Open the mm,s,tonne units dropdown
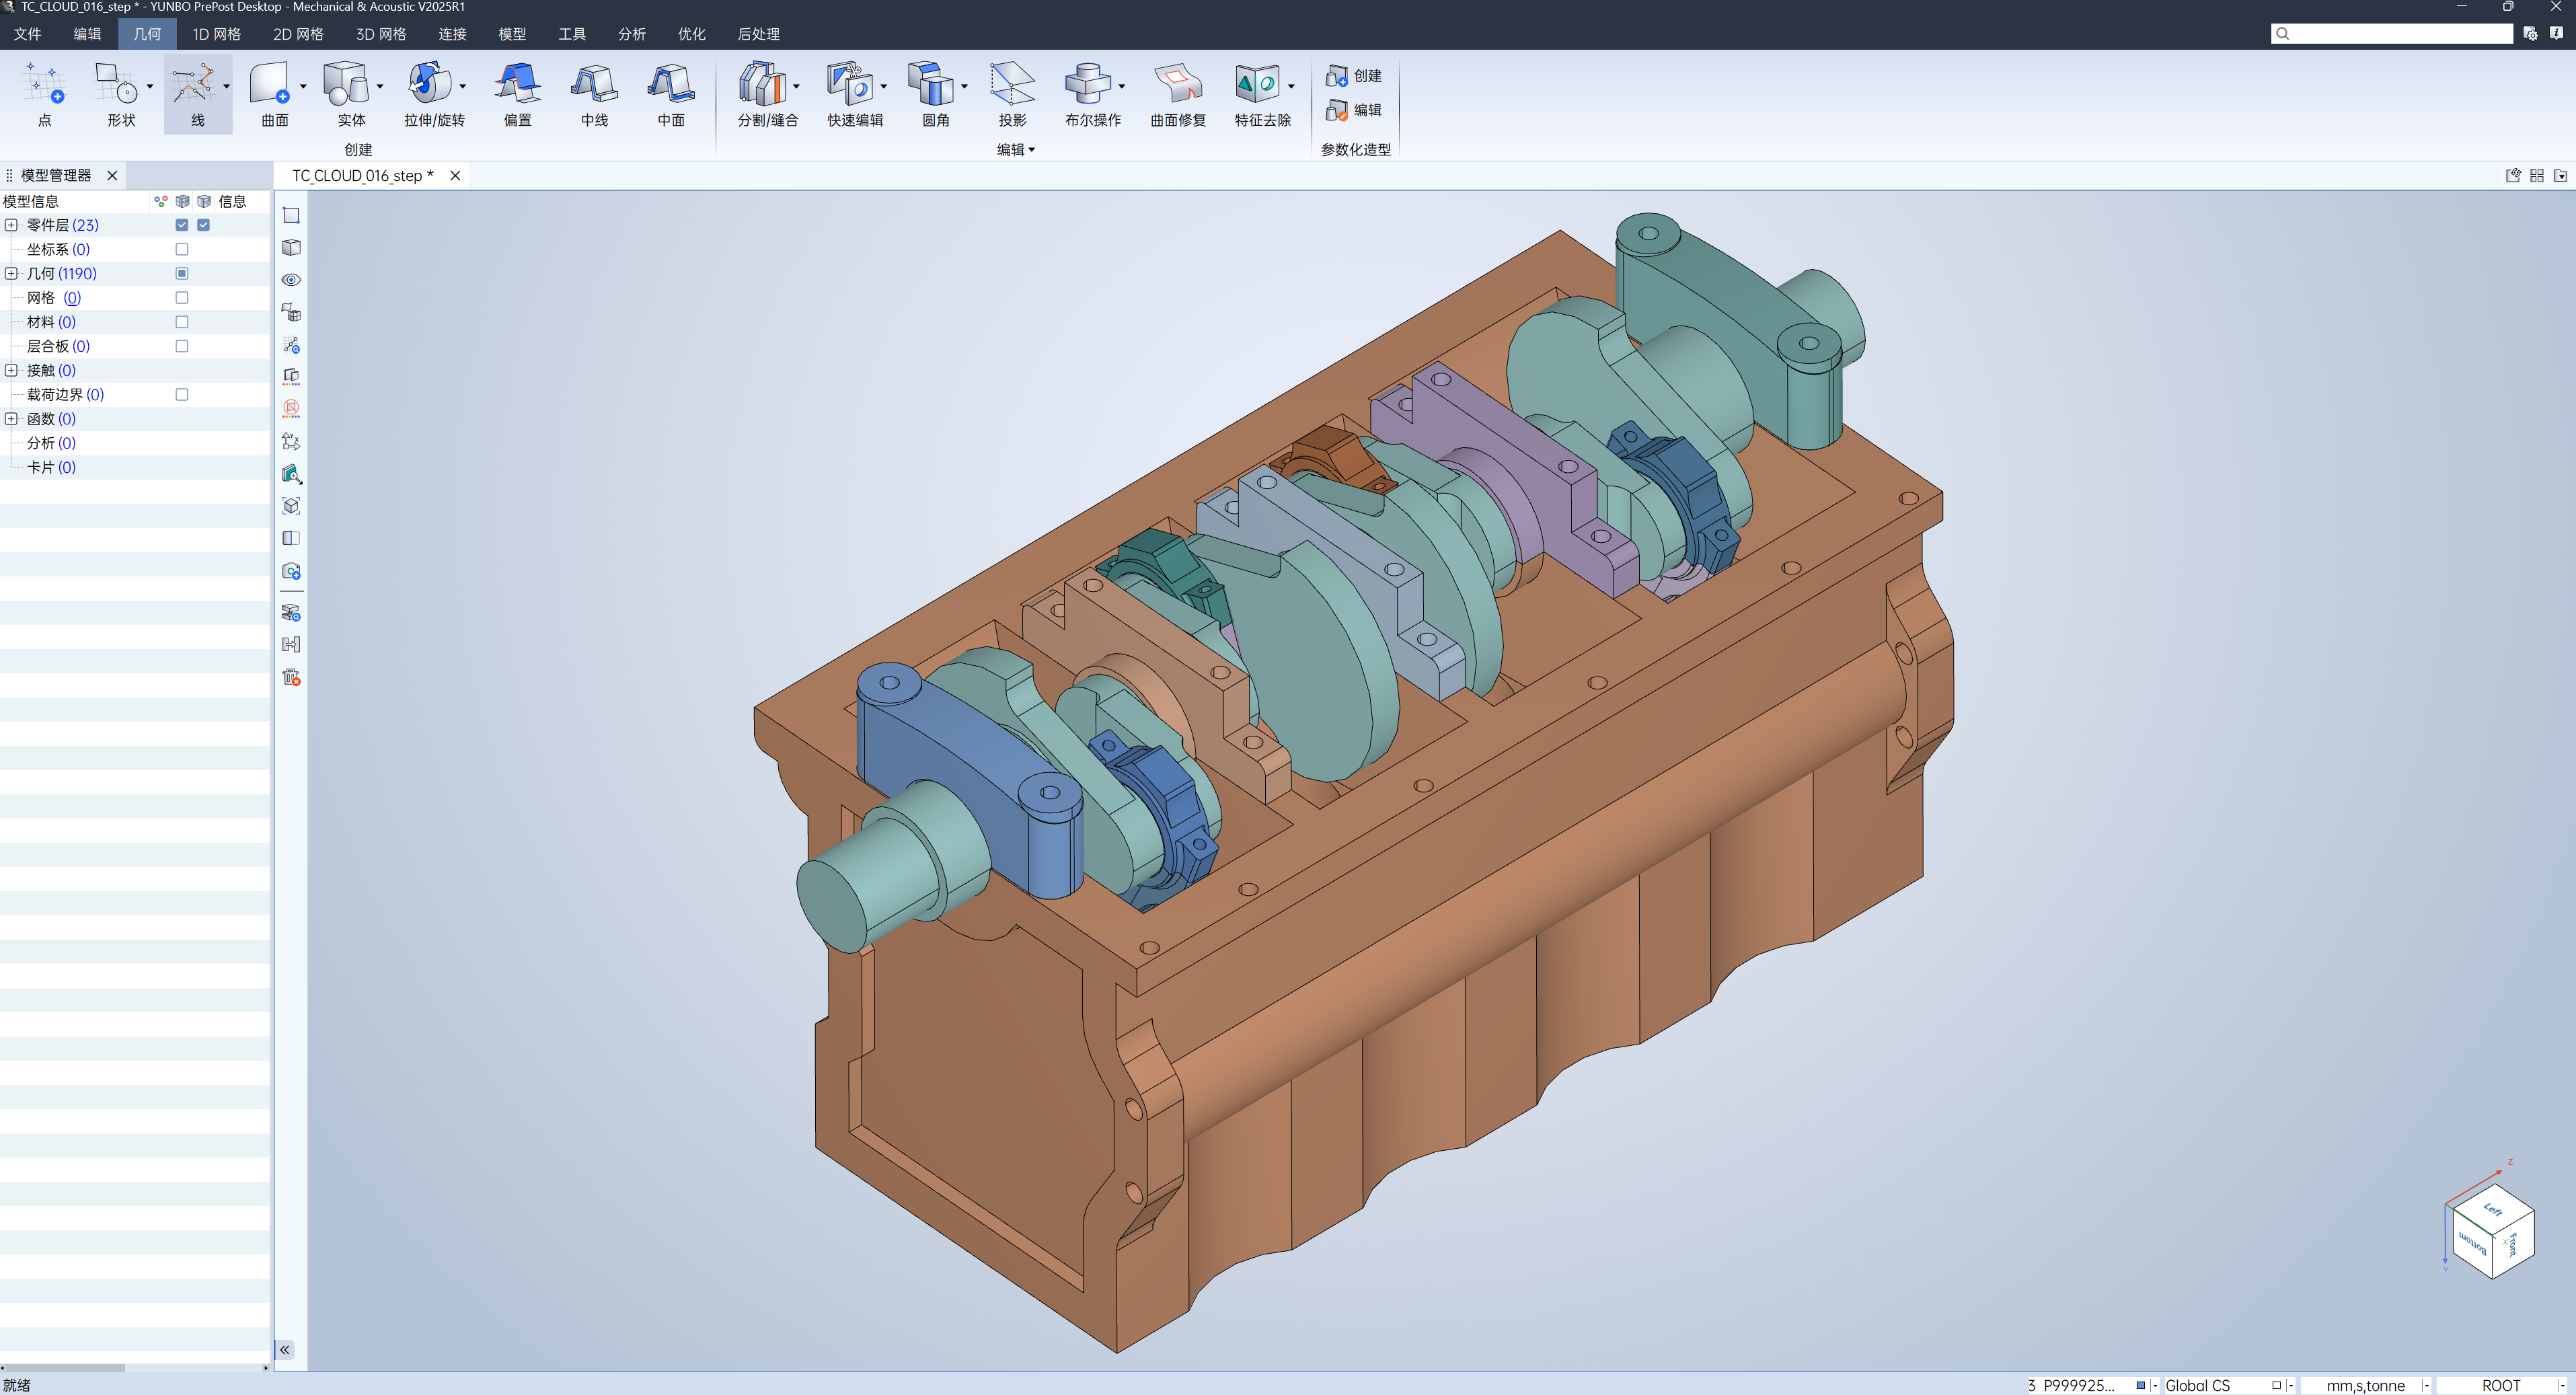This screenshot has height=1395, width=2576. (2426, 1385)
